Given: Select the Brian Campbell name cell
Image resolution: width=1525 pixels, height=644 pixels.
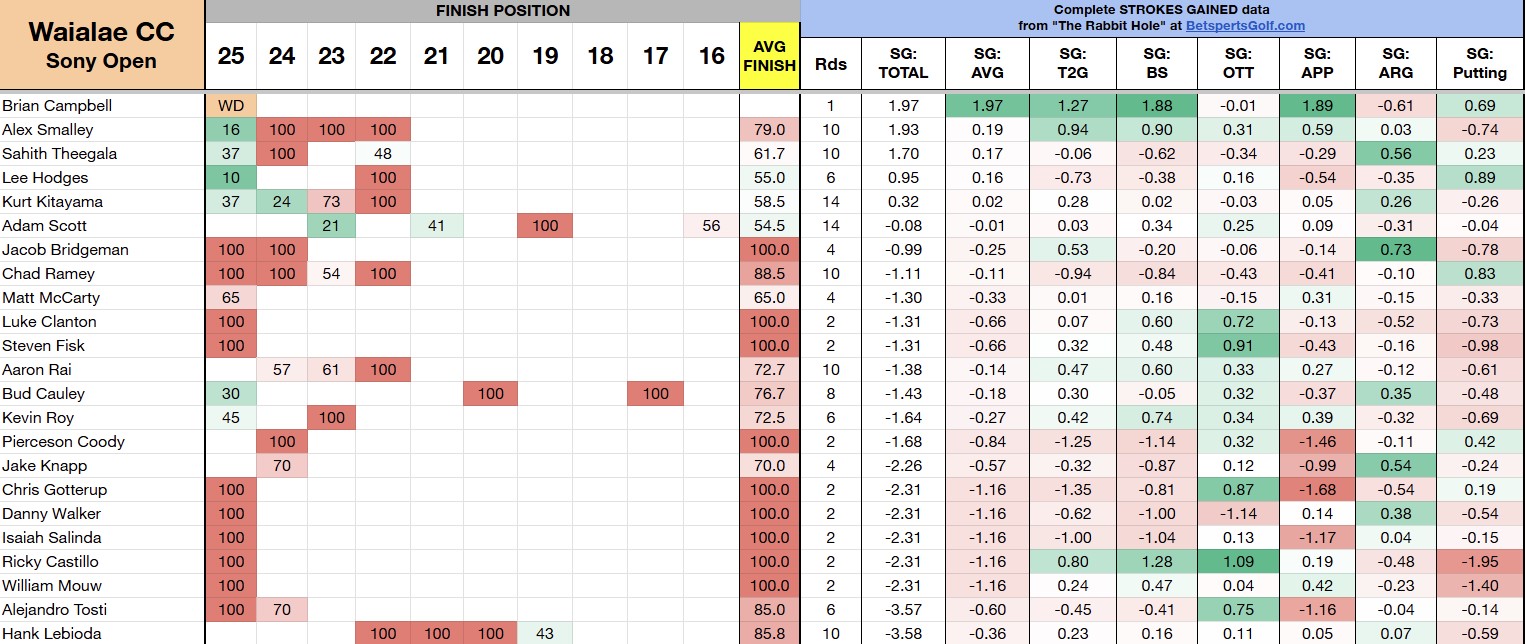Looking at the screenshot, I should click(57, 105).
